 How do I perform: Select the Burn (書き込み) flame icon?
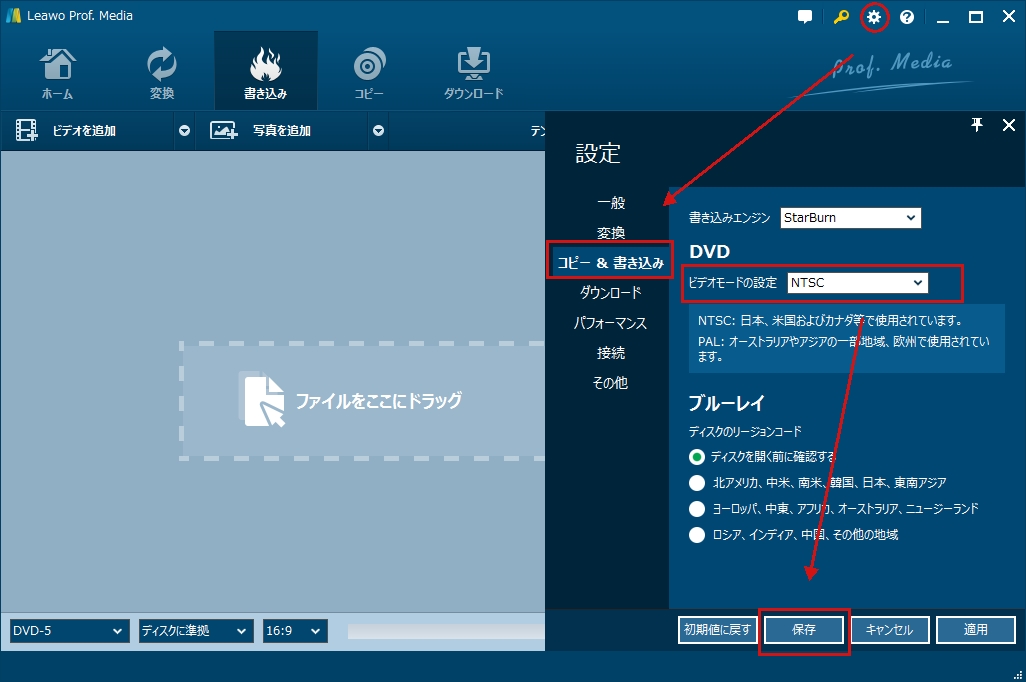click(x=266, y=64)
